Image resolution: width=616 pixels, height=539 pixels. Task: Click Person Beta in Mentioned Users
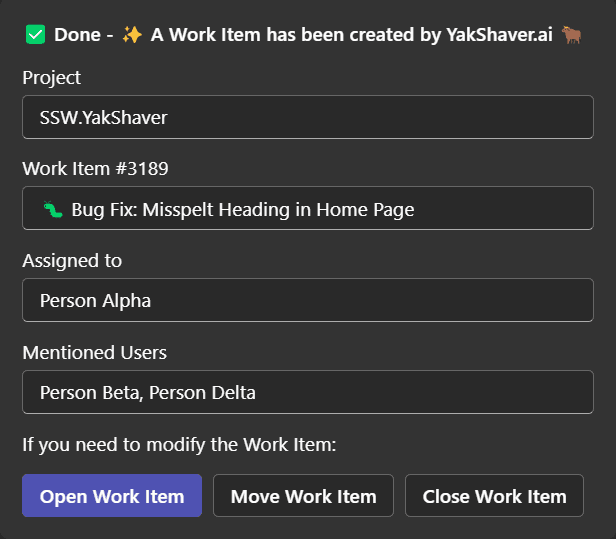pos(90,392)
